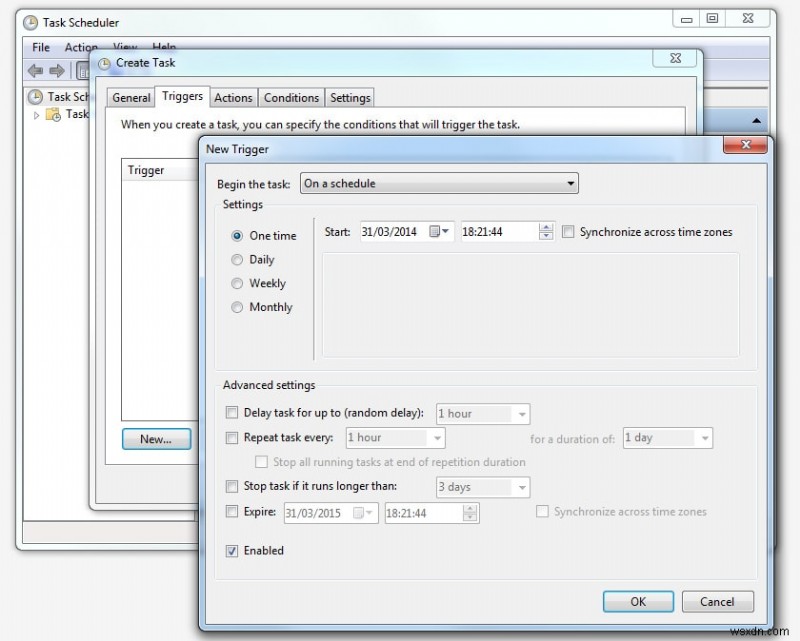Select the Triggers tab
This screenshot has width=800, height=641.
[182, 96]
